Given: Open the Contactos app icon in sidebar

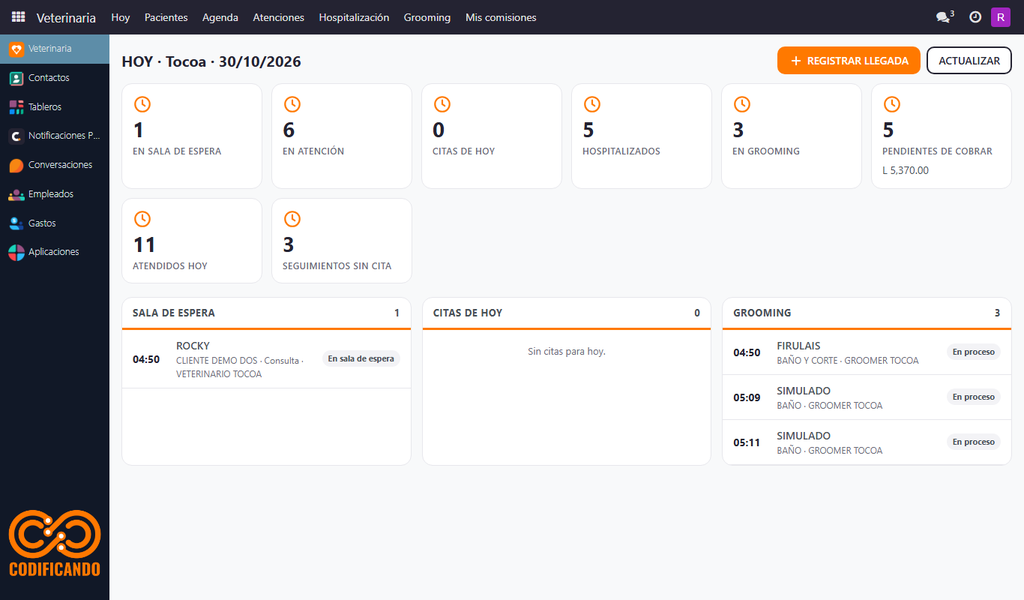Looking at the screenshot, I should click(16, 78).
